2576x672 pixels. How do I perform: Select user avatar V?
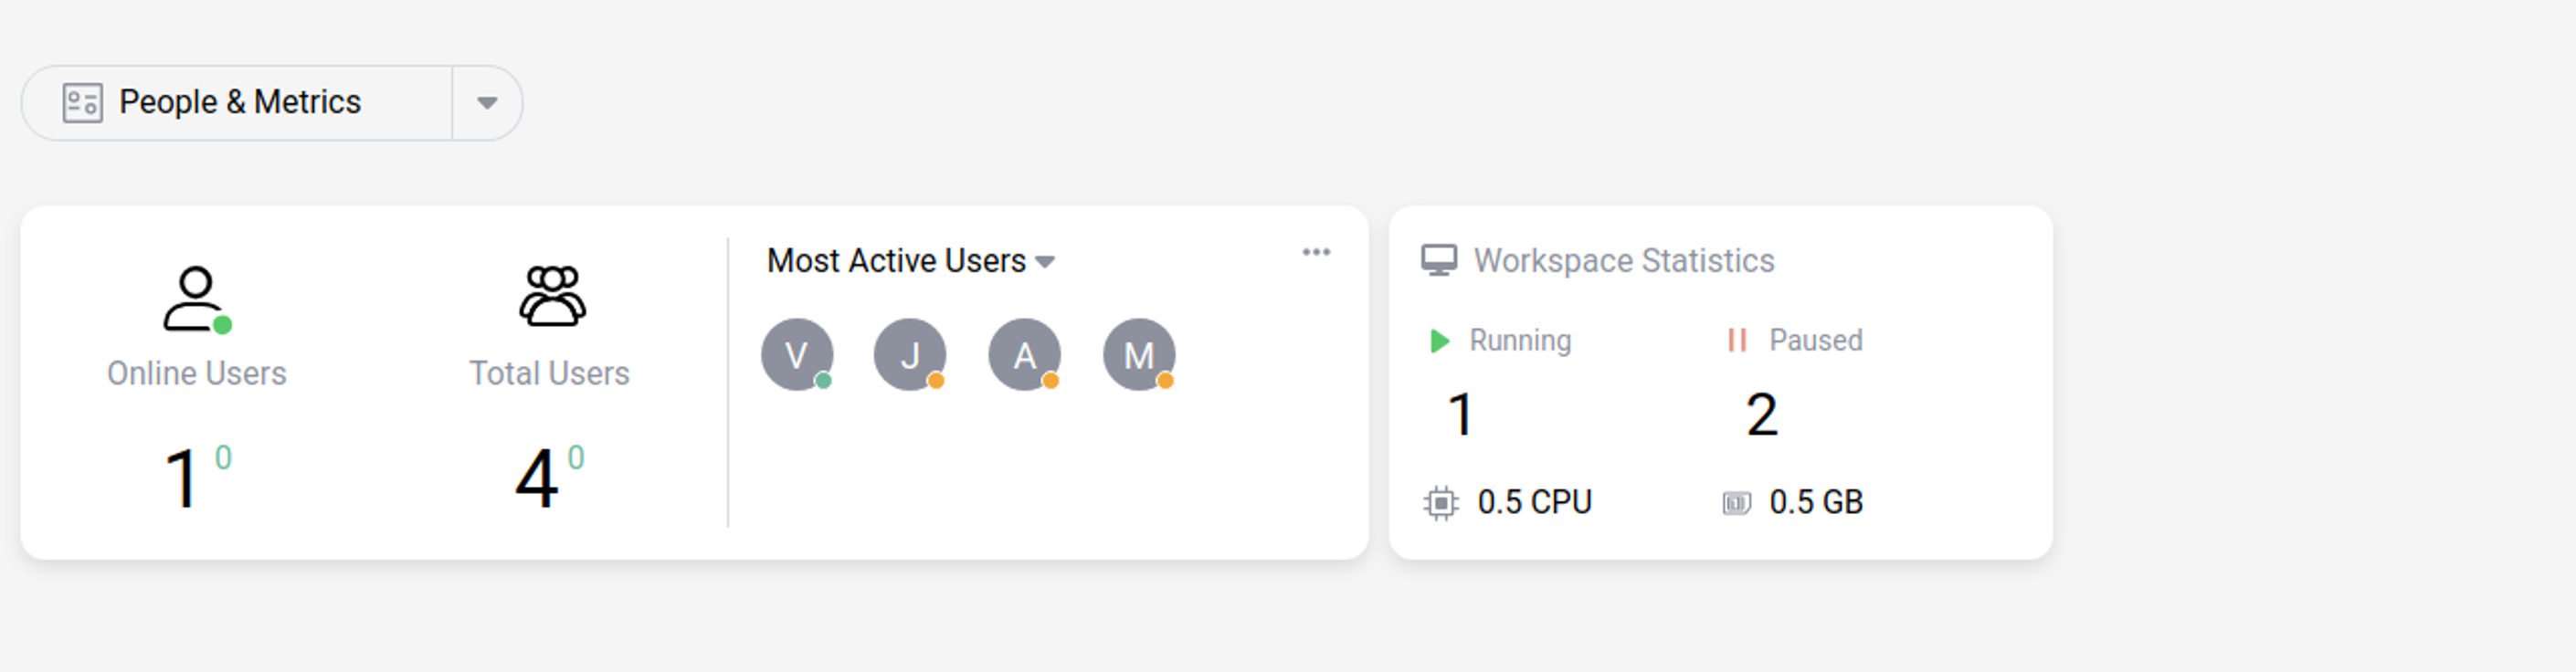pos(796,355)
